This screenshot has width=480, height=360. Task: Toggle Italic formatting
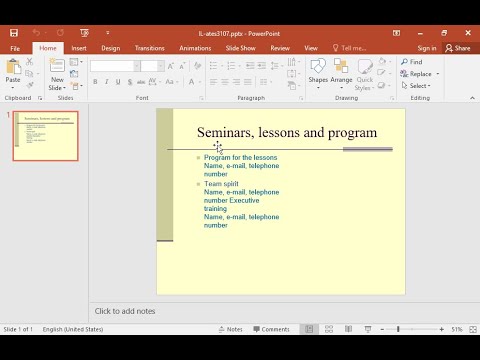click(x=107, y=82)
